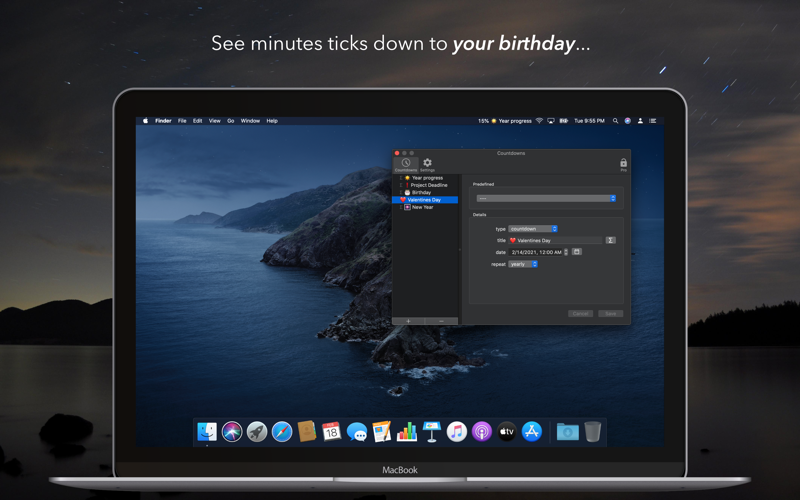Open the Edit menu
The height and width of the screenshot is (500, 800).
point(197,121)
